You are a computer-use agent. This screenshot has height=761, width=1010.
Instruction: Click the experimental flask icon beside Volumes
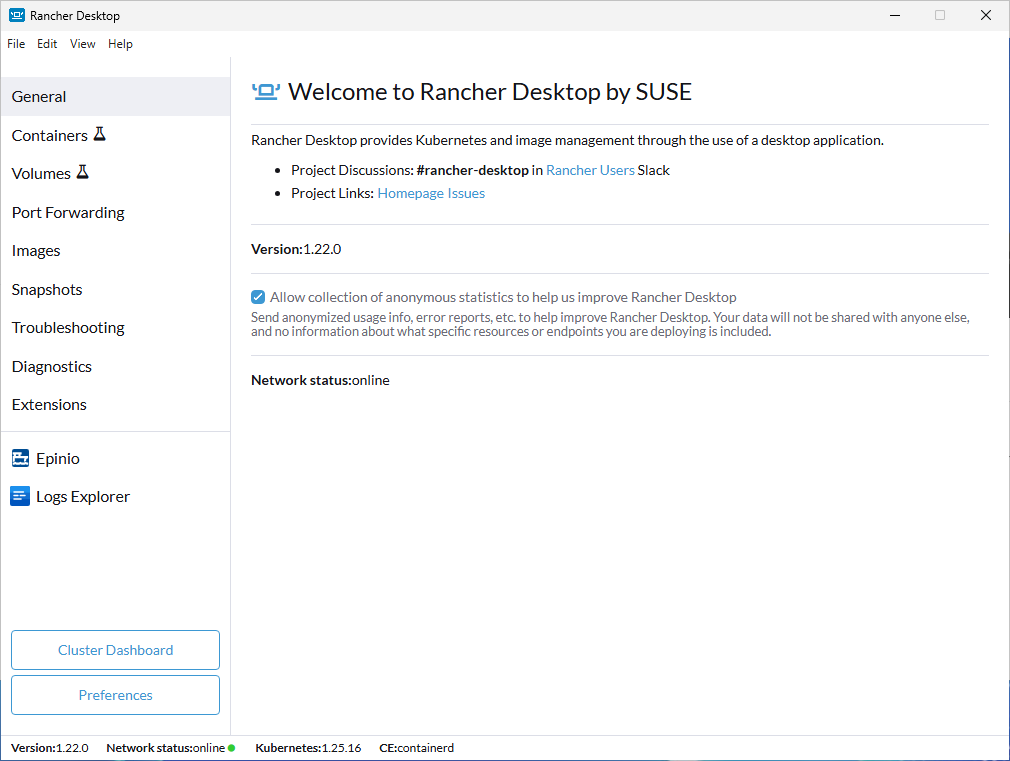(x=82, y=172)
